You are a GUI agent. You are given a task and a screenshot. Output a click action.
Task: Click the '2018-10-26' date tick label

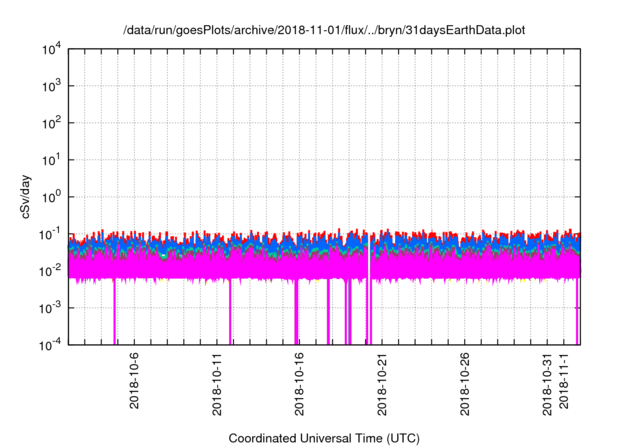[464, 384]
